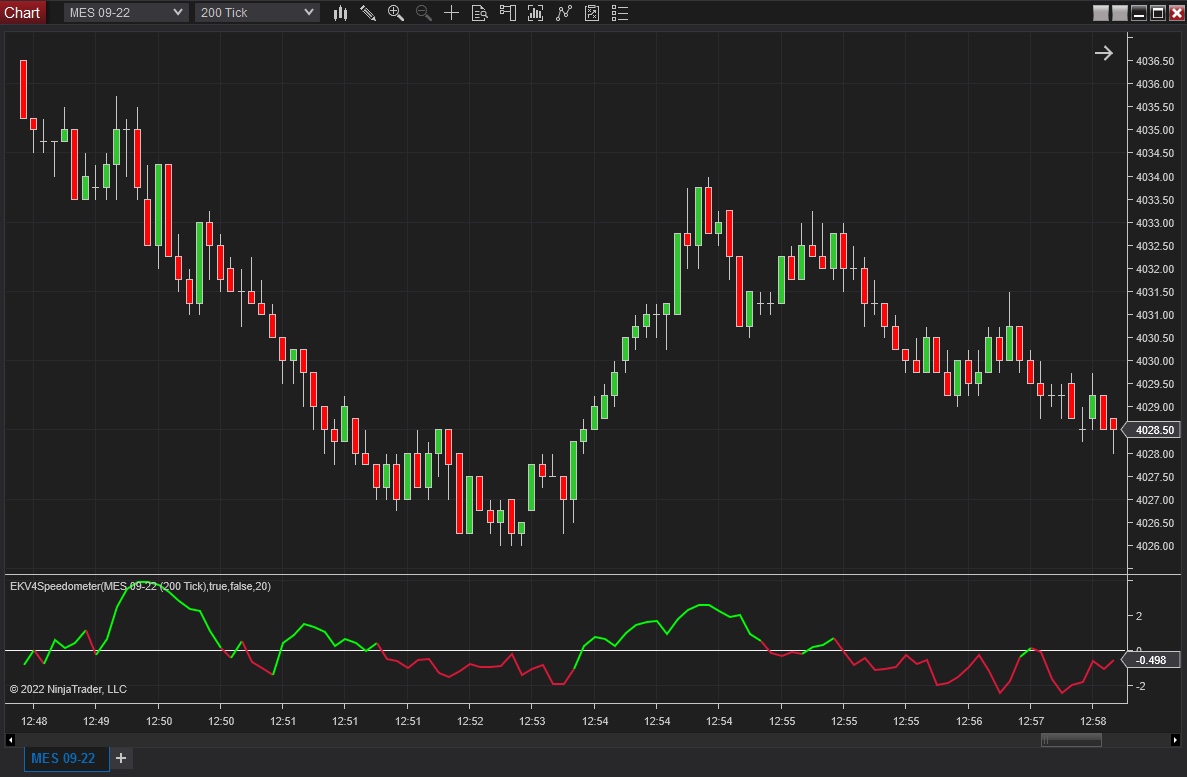
Task: Click the NinjaTrader copyright text
Action: pos(68,689)
